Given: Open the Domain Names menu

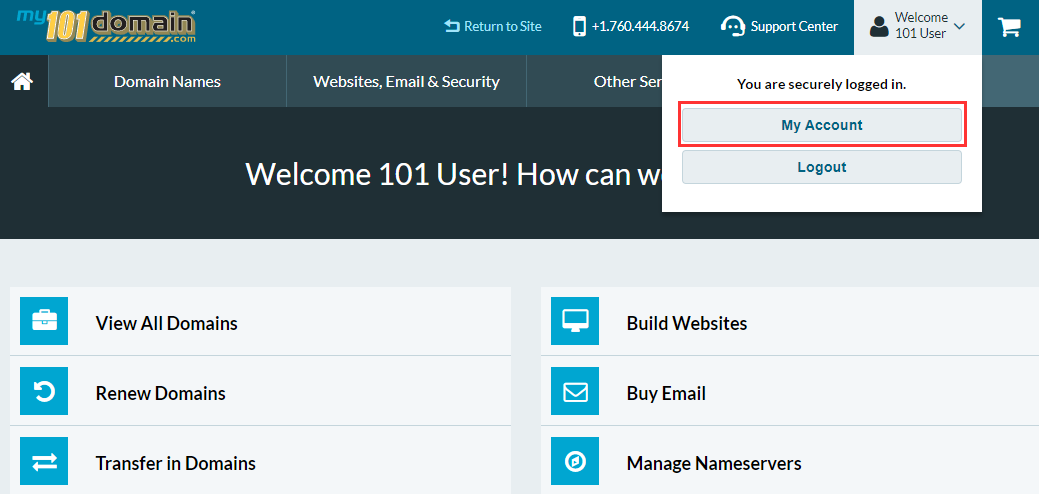Looking at the screenshot, I should tap(167, 82).
